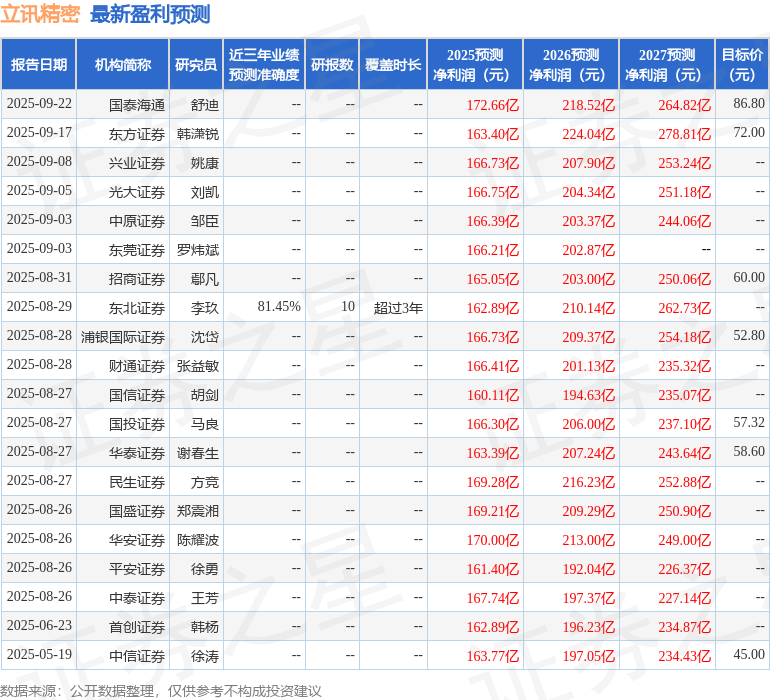This screenshot has height=700, width=770.
Task: Click institution name 民生证券
Action: [x=137, y=482]
